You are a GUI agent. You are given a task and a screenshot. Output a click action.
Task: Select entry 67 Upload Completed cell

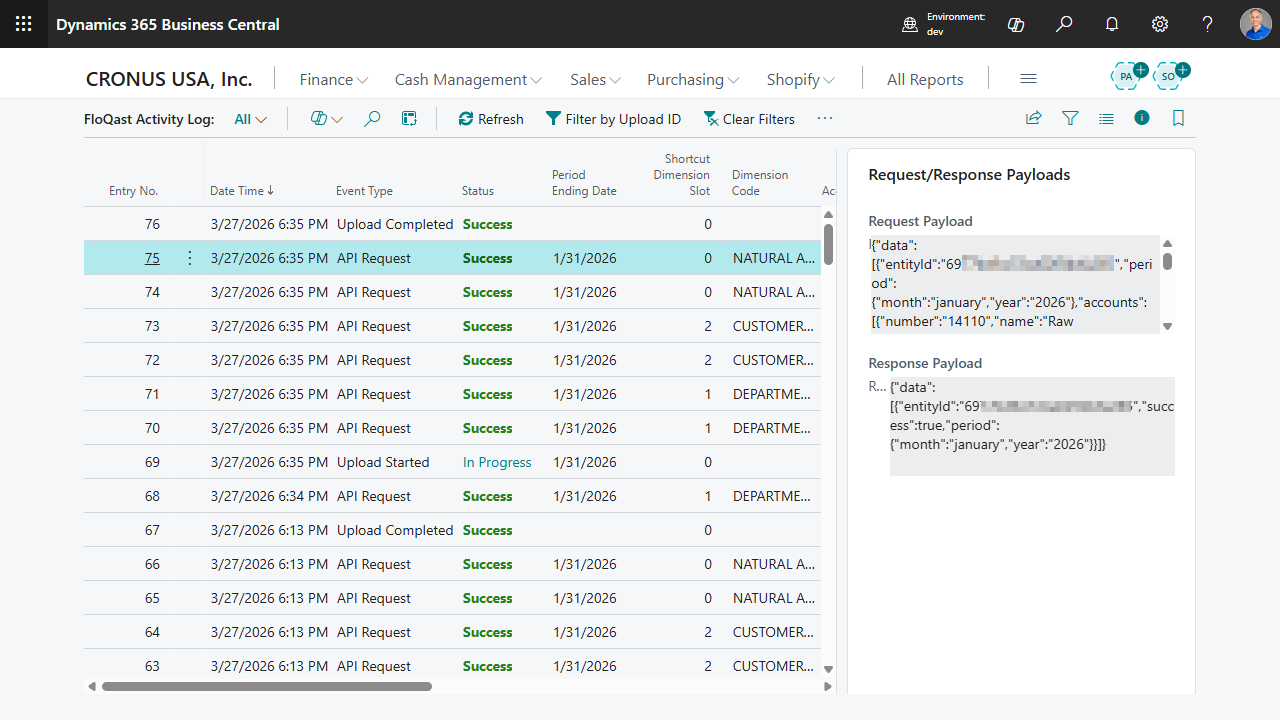click(395, 530)
